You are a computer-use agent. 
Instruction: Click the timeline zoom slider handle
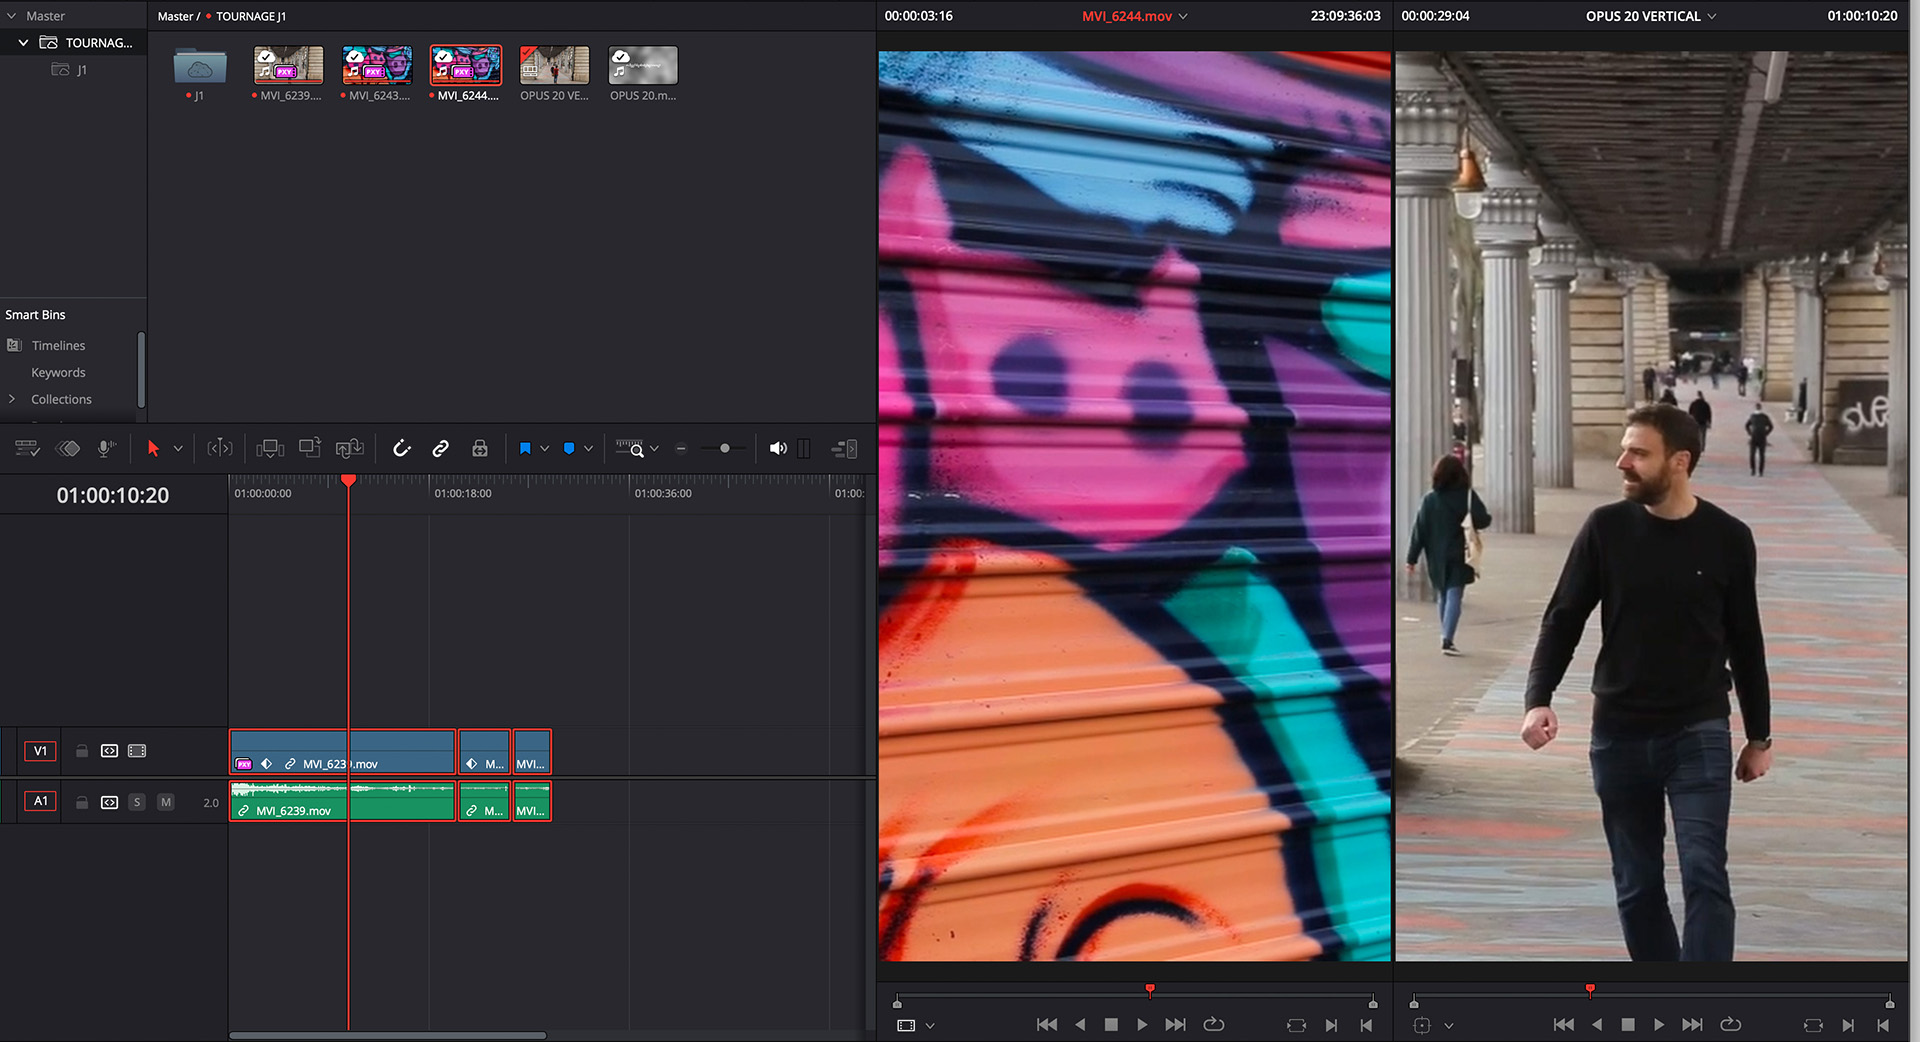(x=725, y=449)
